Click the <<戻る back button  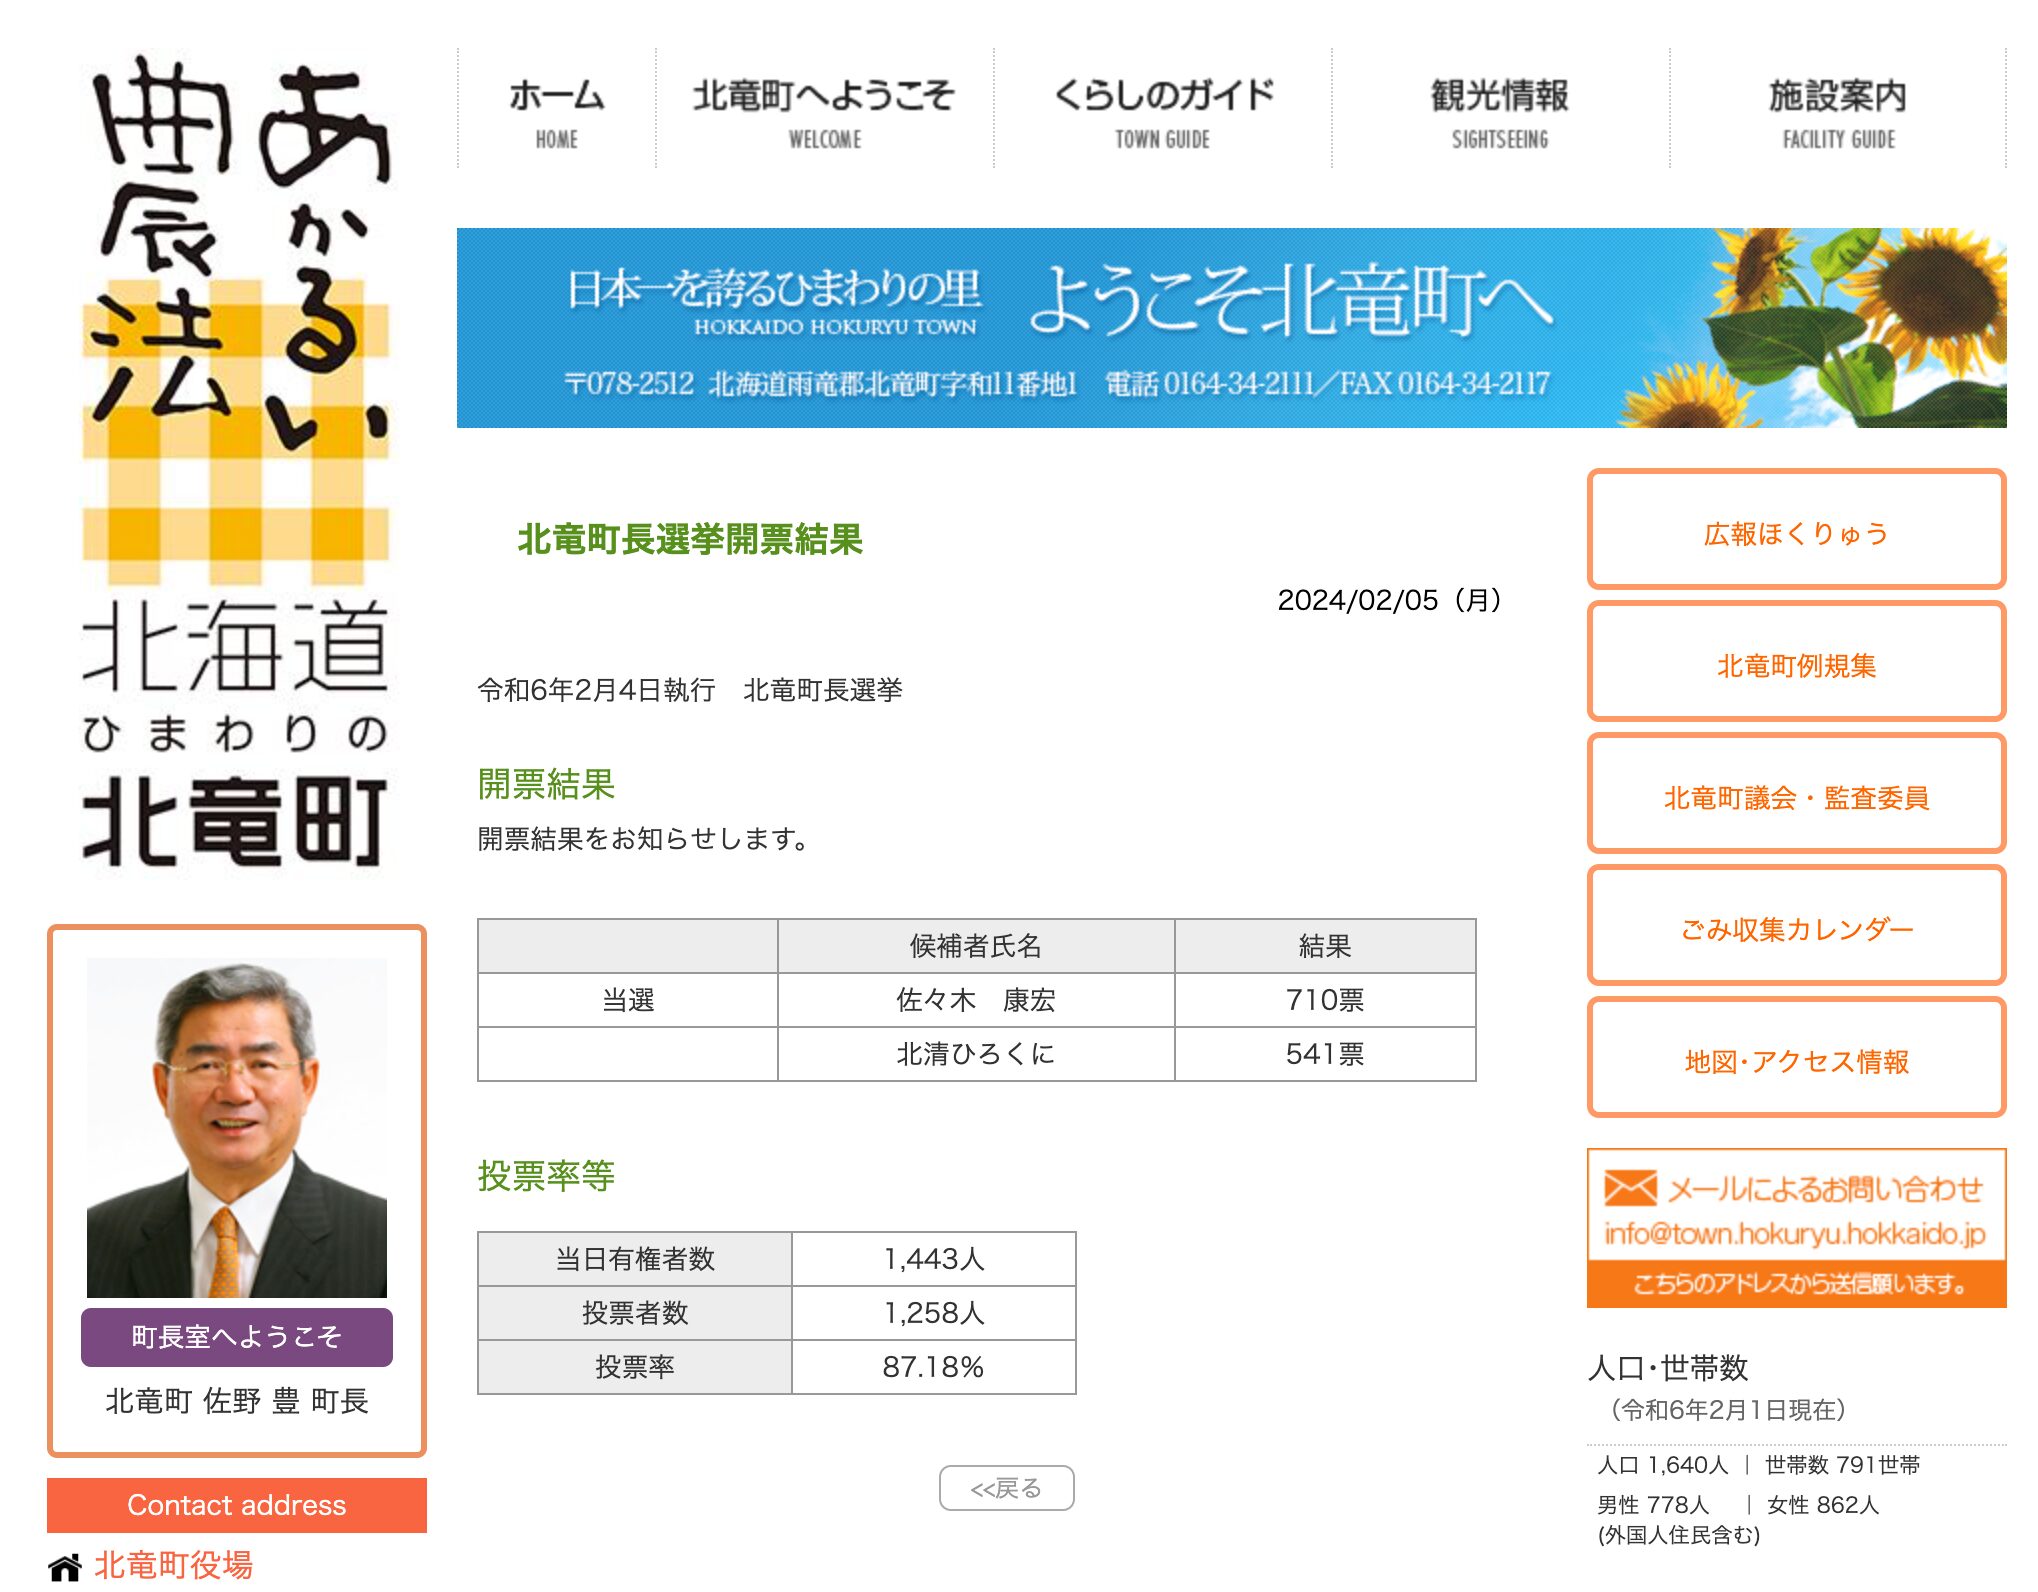coord(1007,1488)
